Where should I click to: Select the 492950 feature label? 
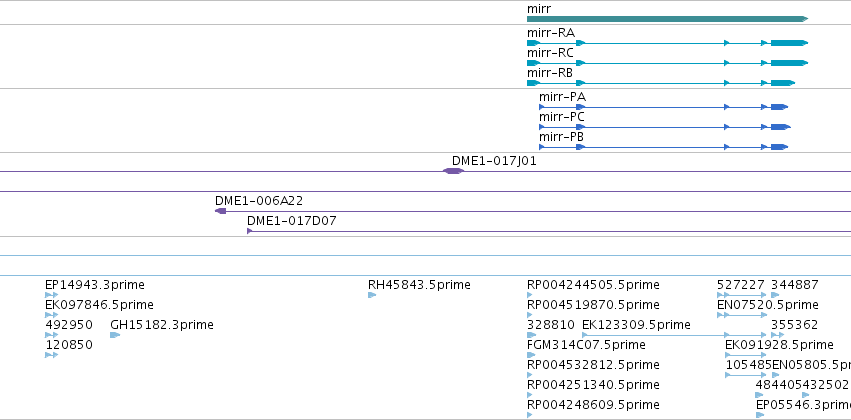(69, 325)
